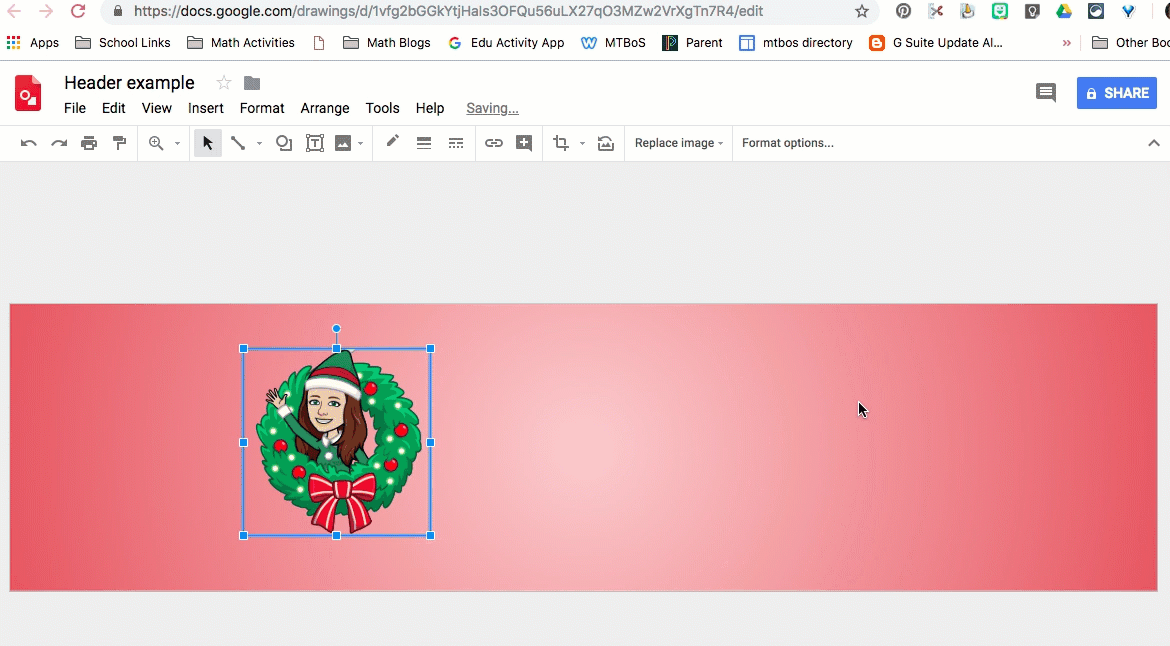Print the drawing using printer icon
The height and width of the screenshot is (646, 1170).
pyautogui.click(x=89, y=143)
